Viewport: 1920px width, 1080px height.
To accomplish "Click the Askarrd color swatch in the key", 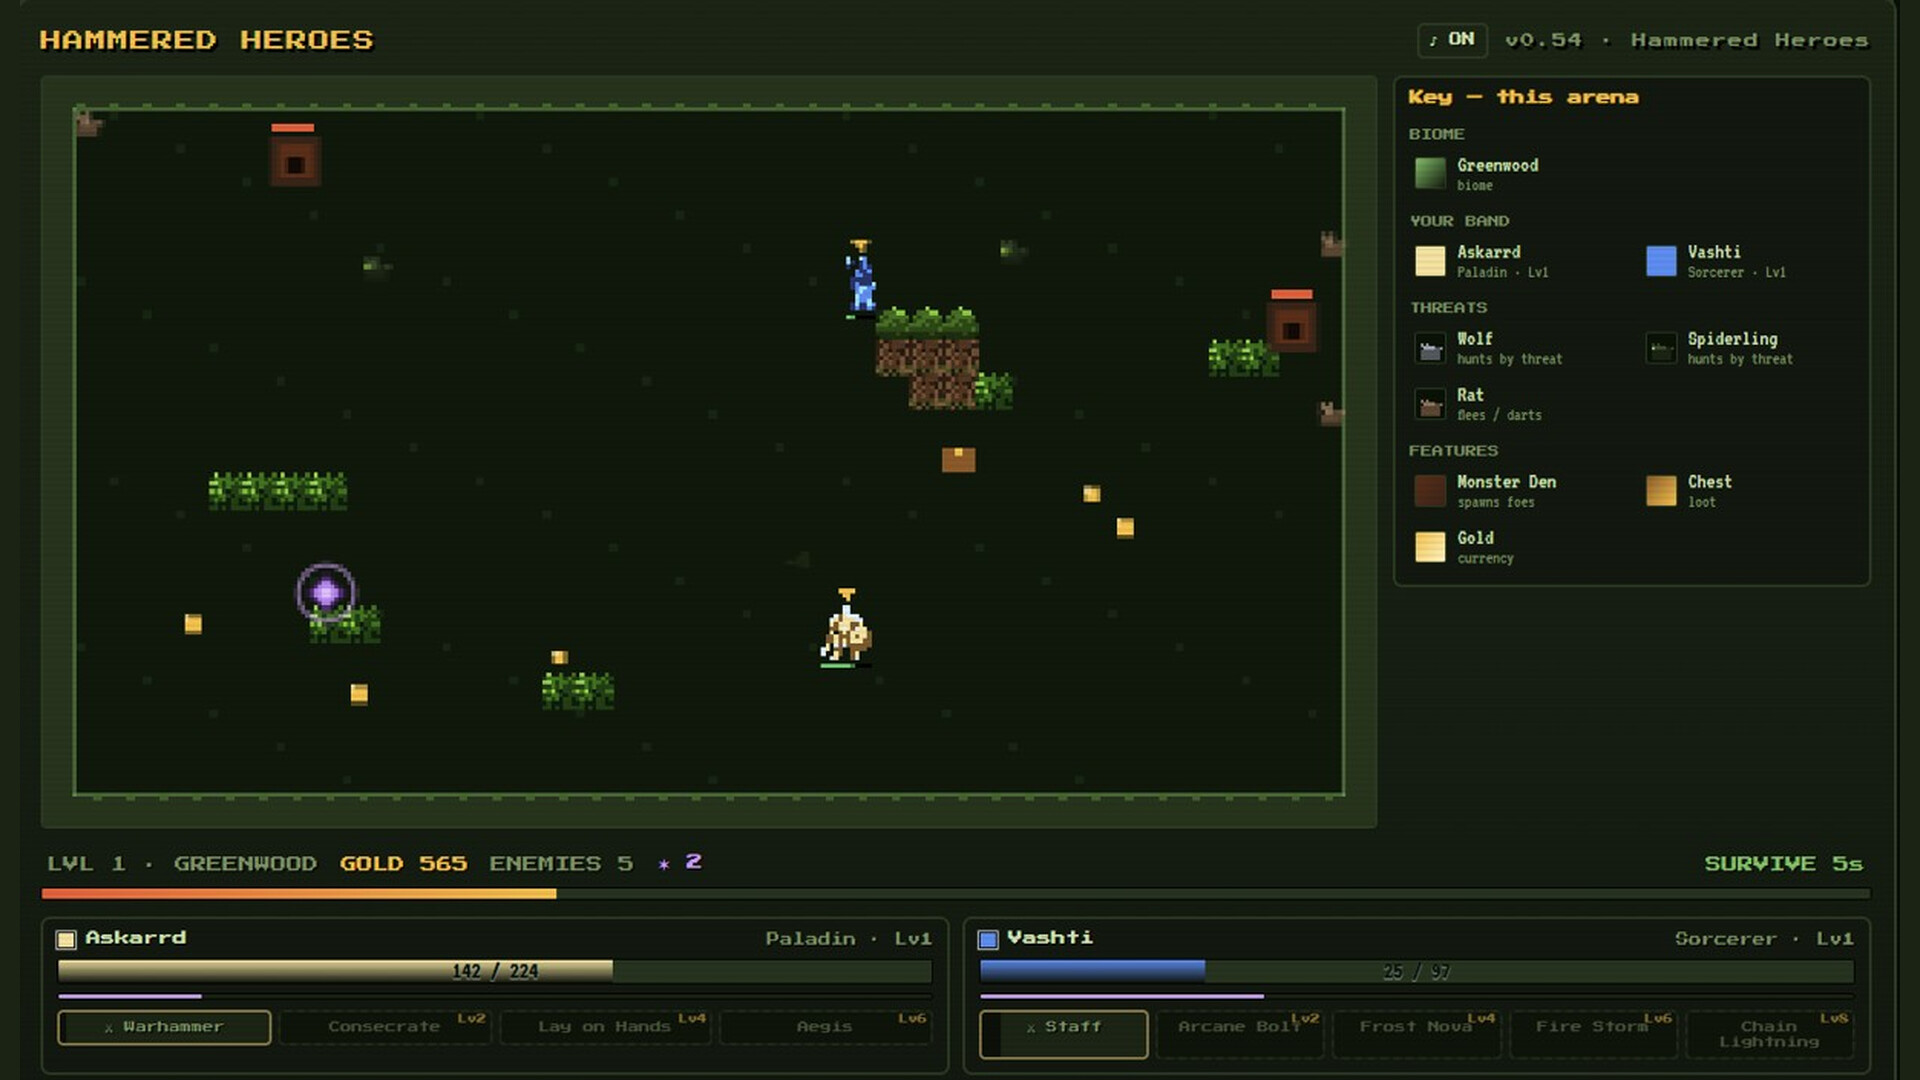I will [x=1430, y=260].
